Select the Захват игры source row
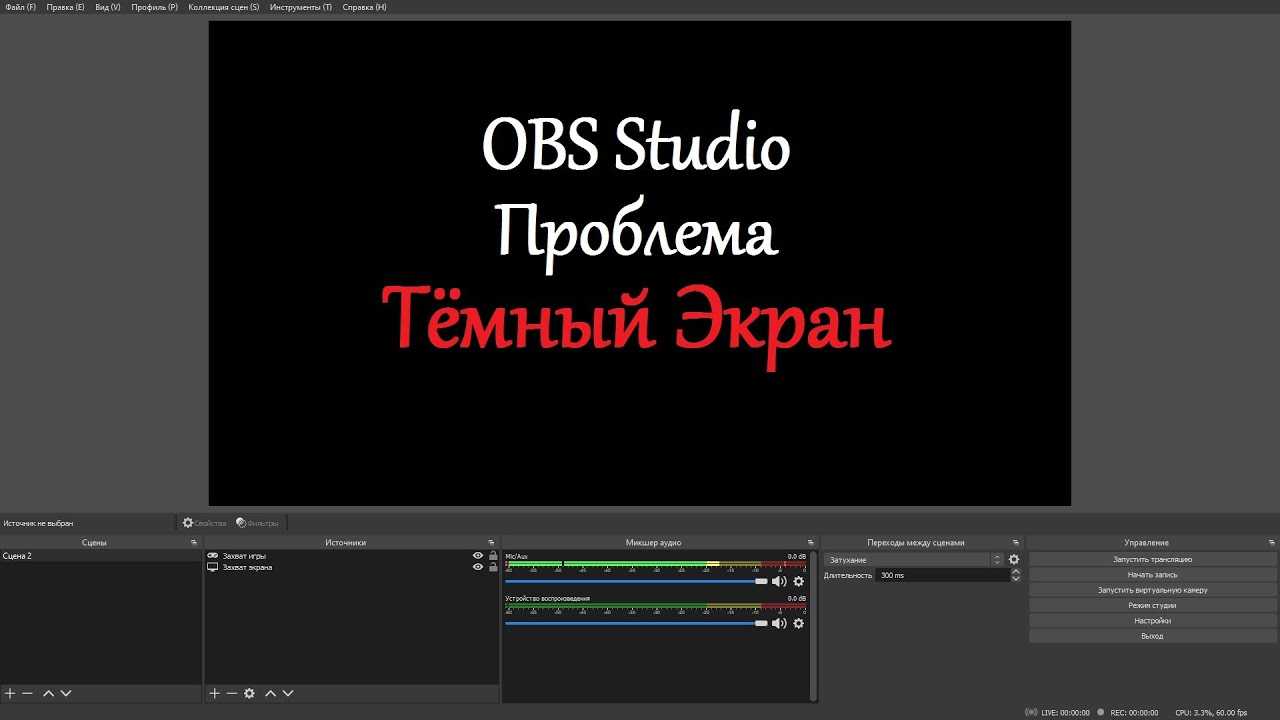Screen dimensions: 1280x720 (352, 556)
